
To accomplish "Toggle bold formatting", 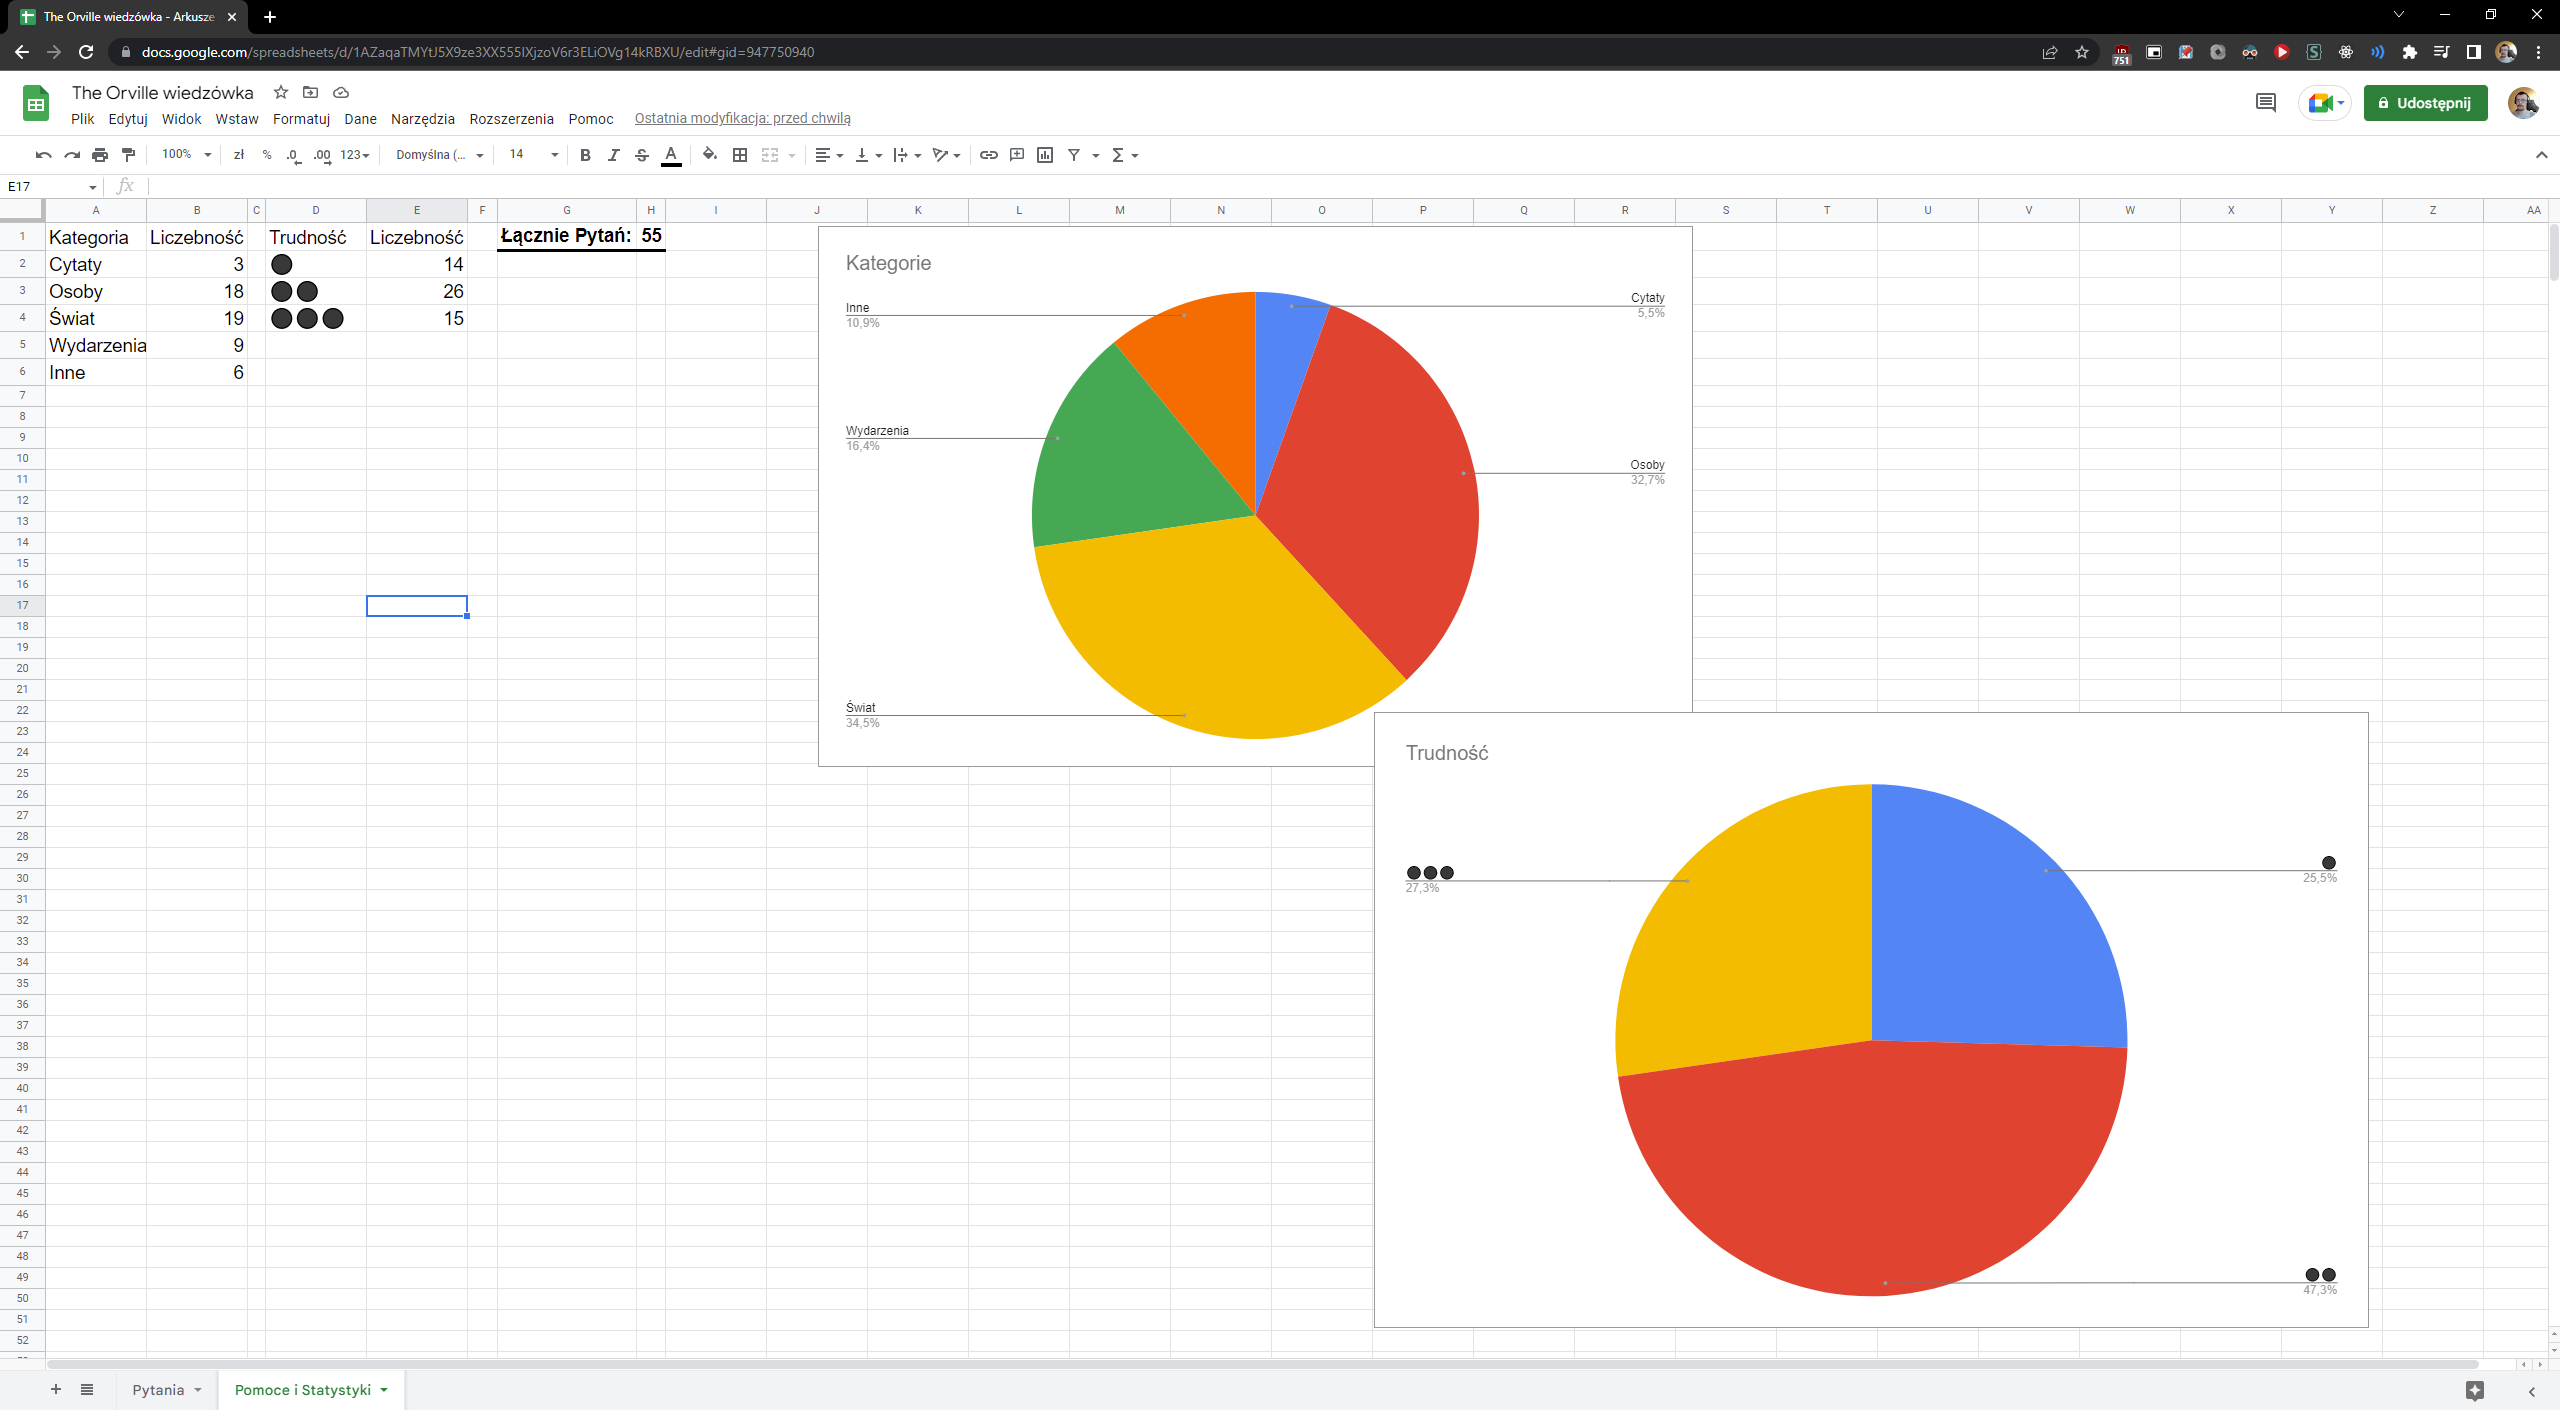I will (x=585, y=155).
